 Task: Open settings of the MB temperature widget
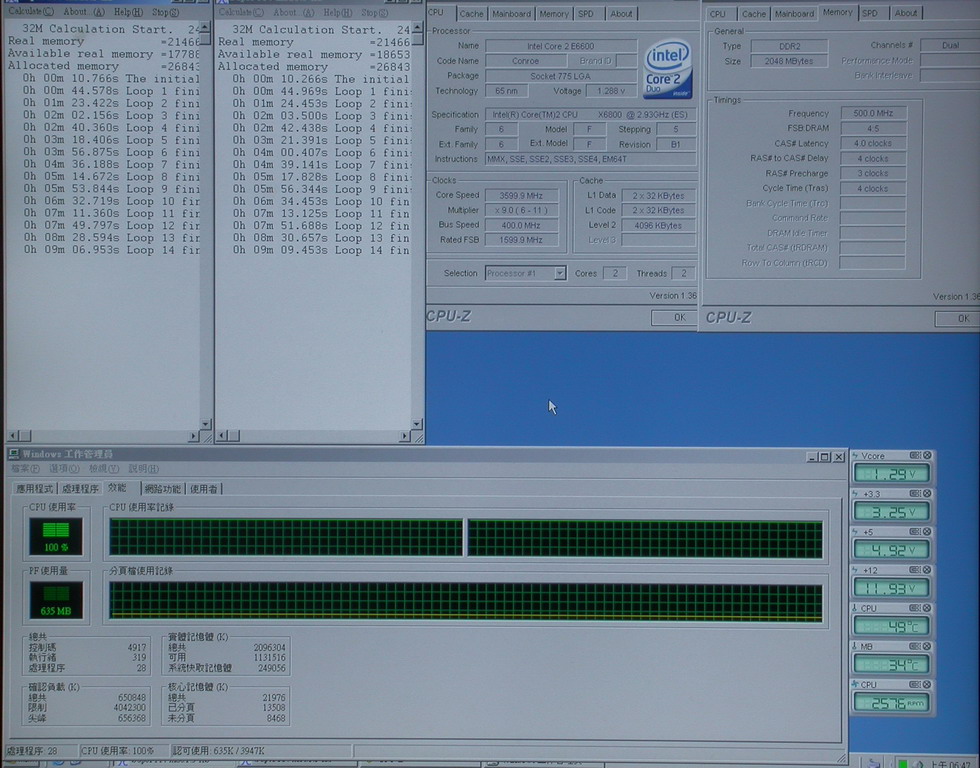[915, 646]
